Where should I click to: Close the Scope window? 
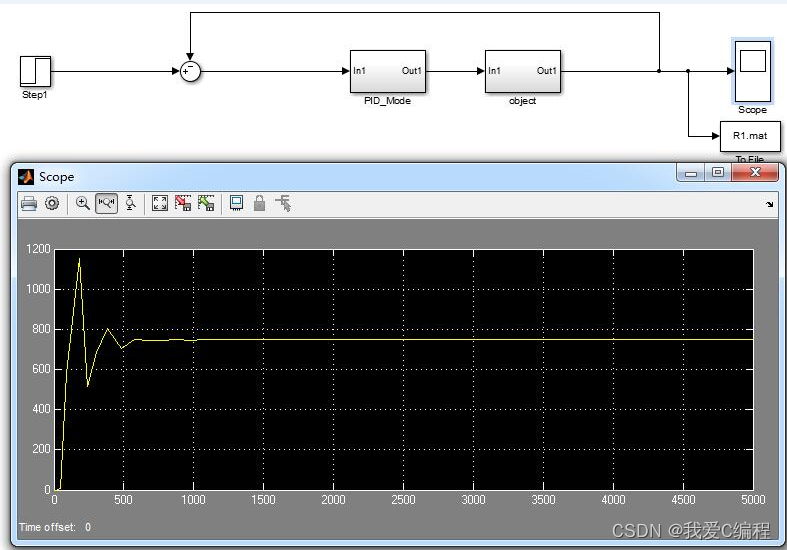(754, 173)
